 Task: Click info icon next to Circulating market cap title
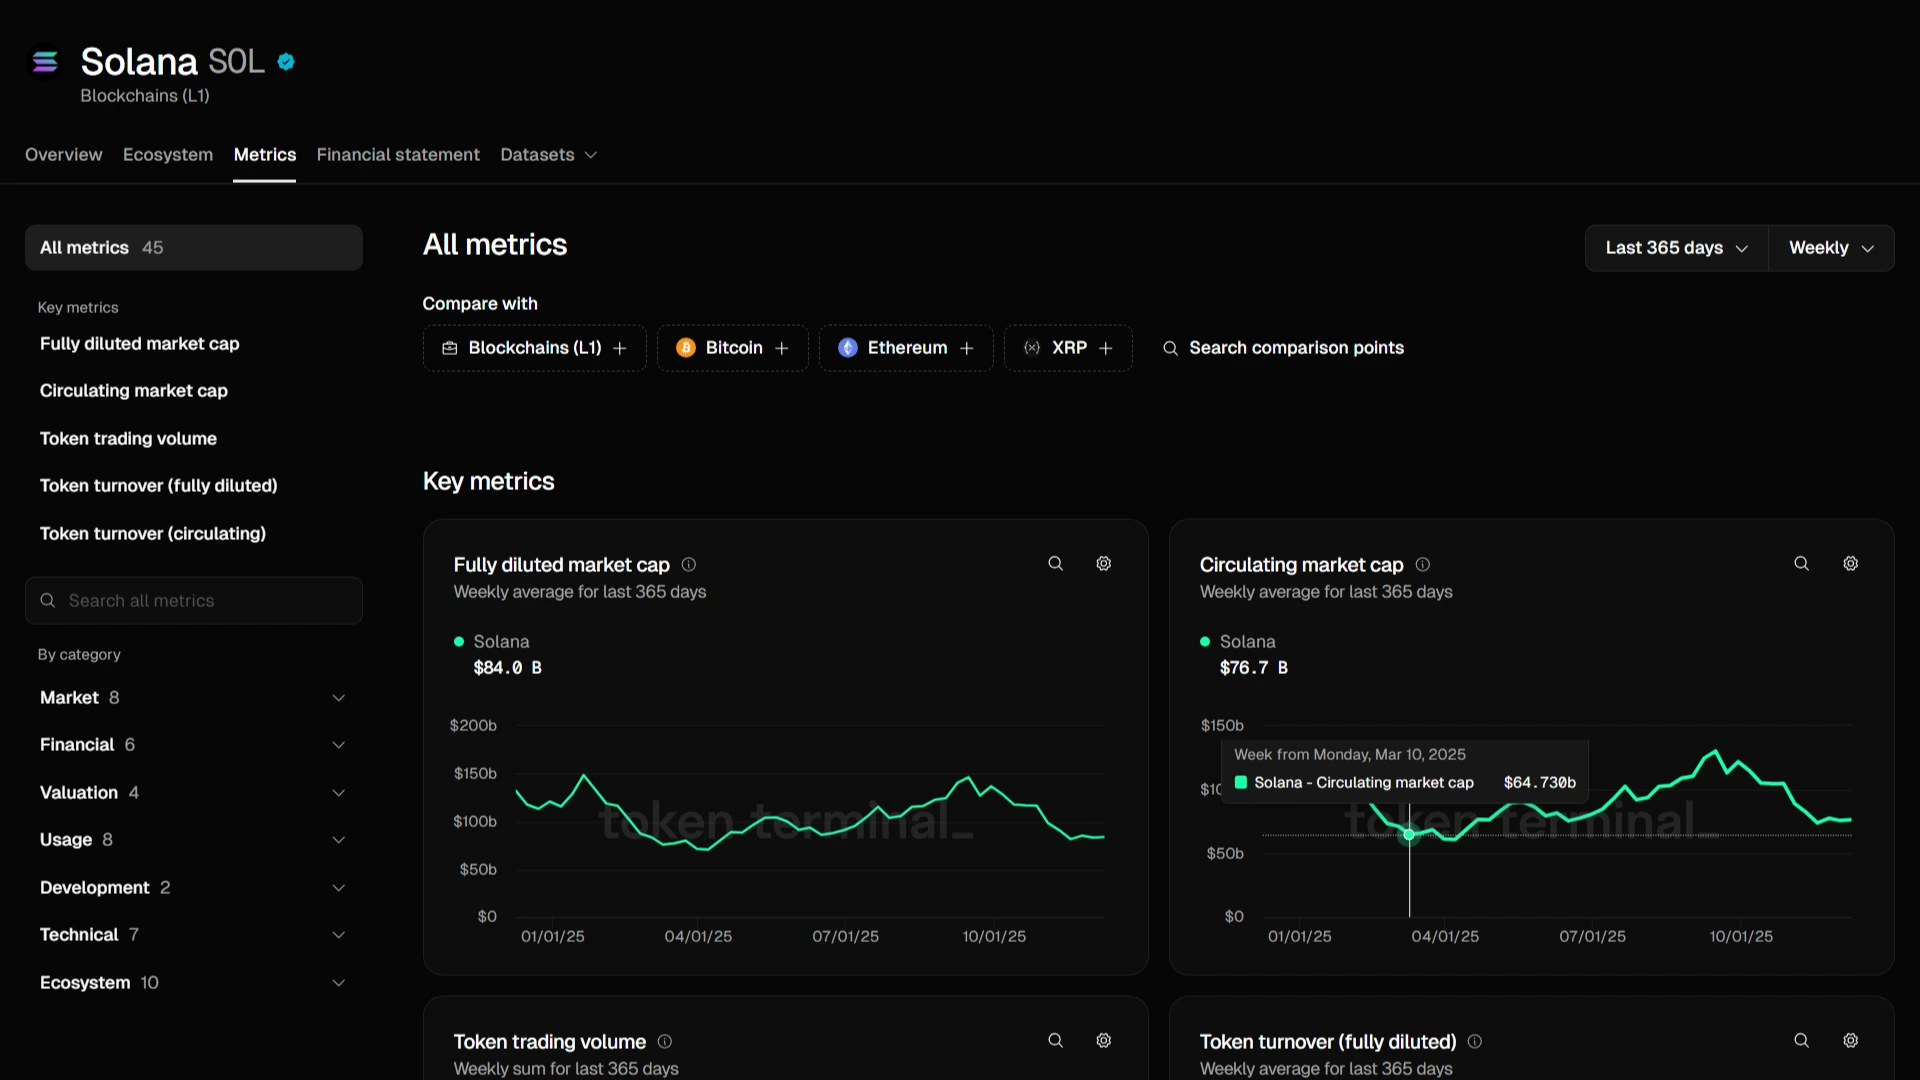1422,565
